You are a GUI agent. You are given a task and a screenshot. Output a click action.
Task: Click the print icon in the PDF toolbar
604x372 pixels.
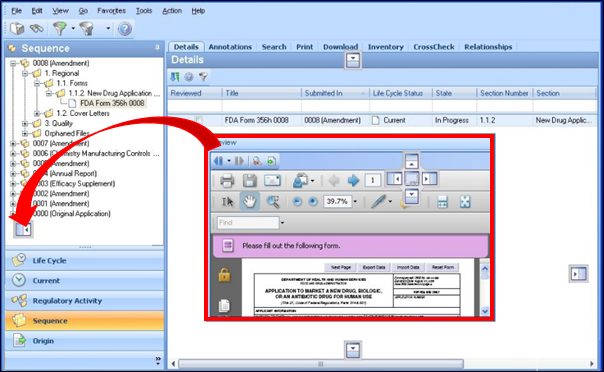tap(227, 180)
